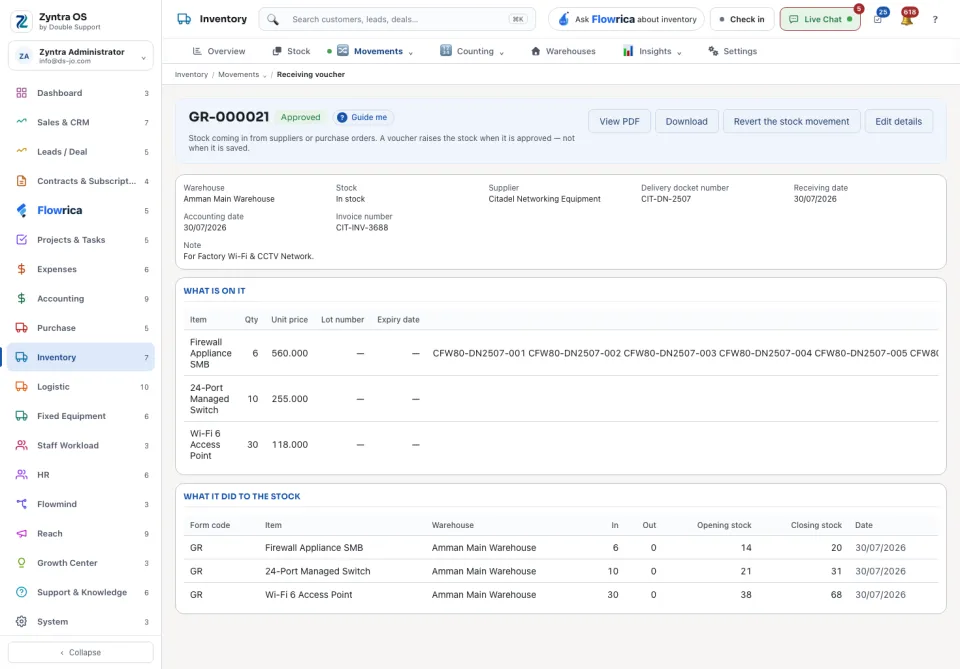
Task: Select the Logistic truck icon
Action: pos(21,386)
